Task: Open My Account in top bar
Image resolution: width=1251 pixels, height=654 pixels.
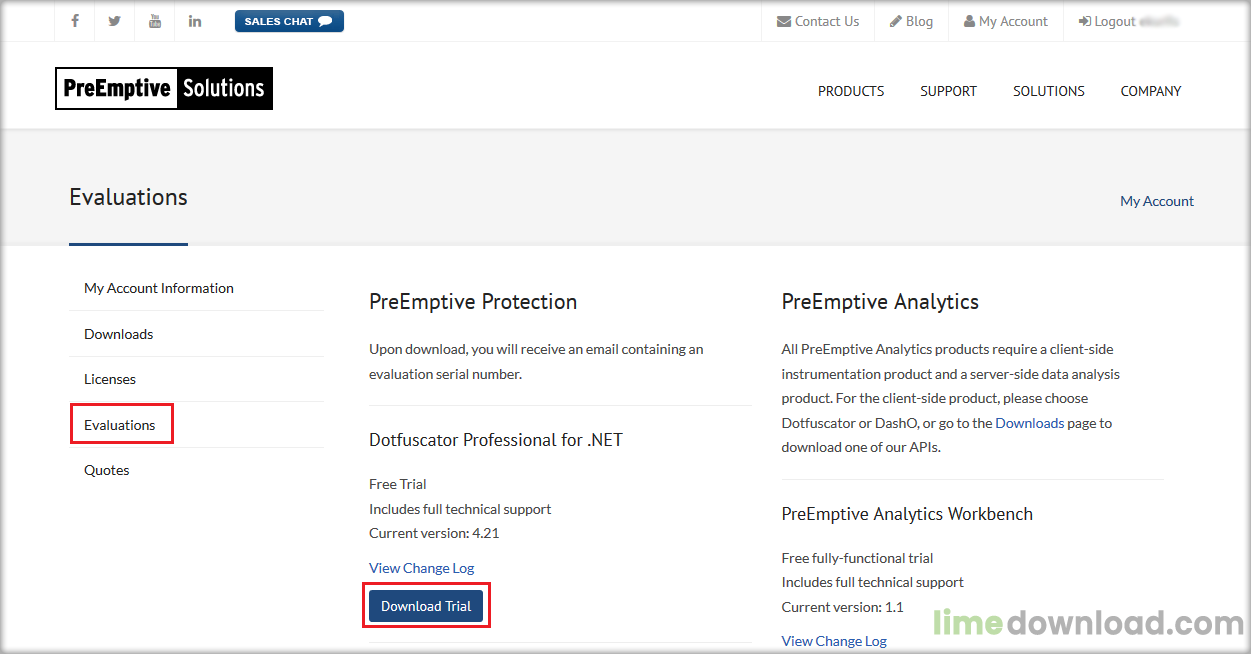Action: click(x=1005, y=21)
